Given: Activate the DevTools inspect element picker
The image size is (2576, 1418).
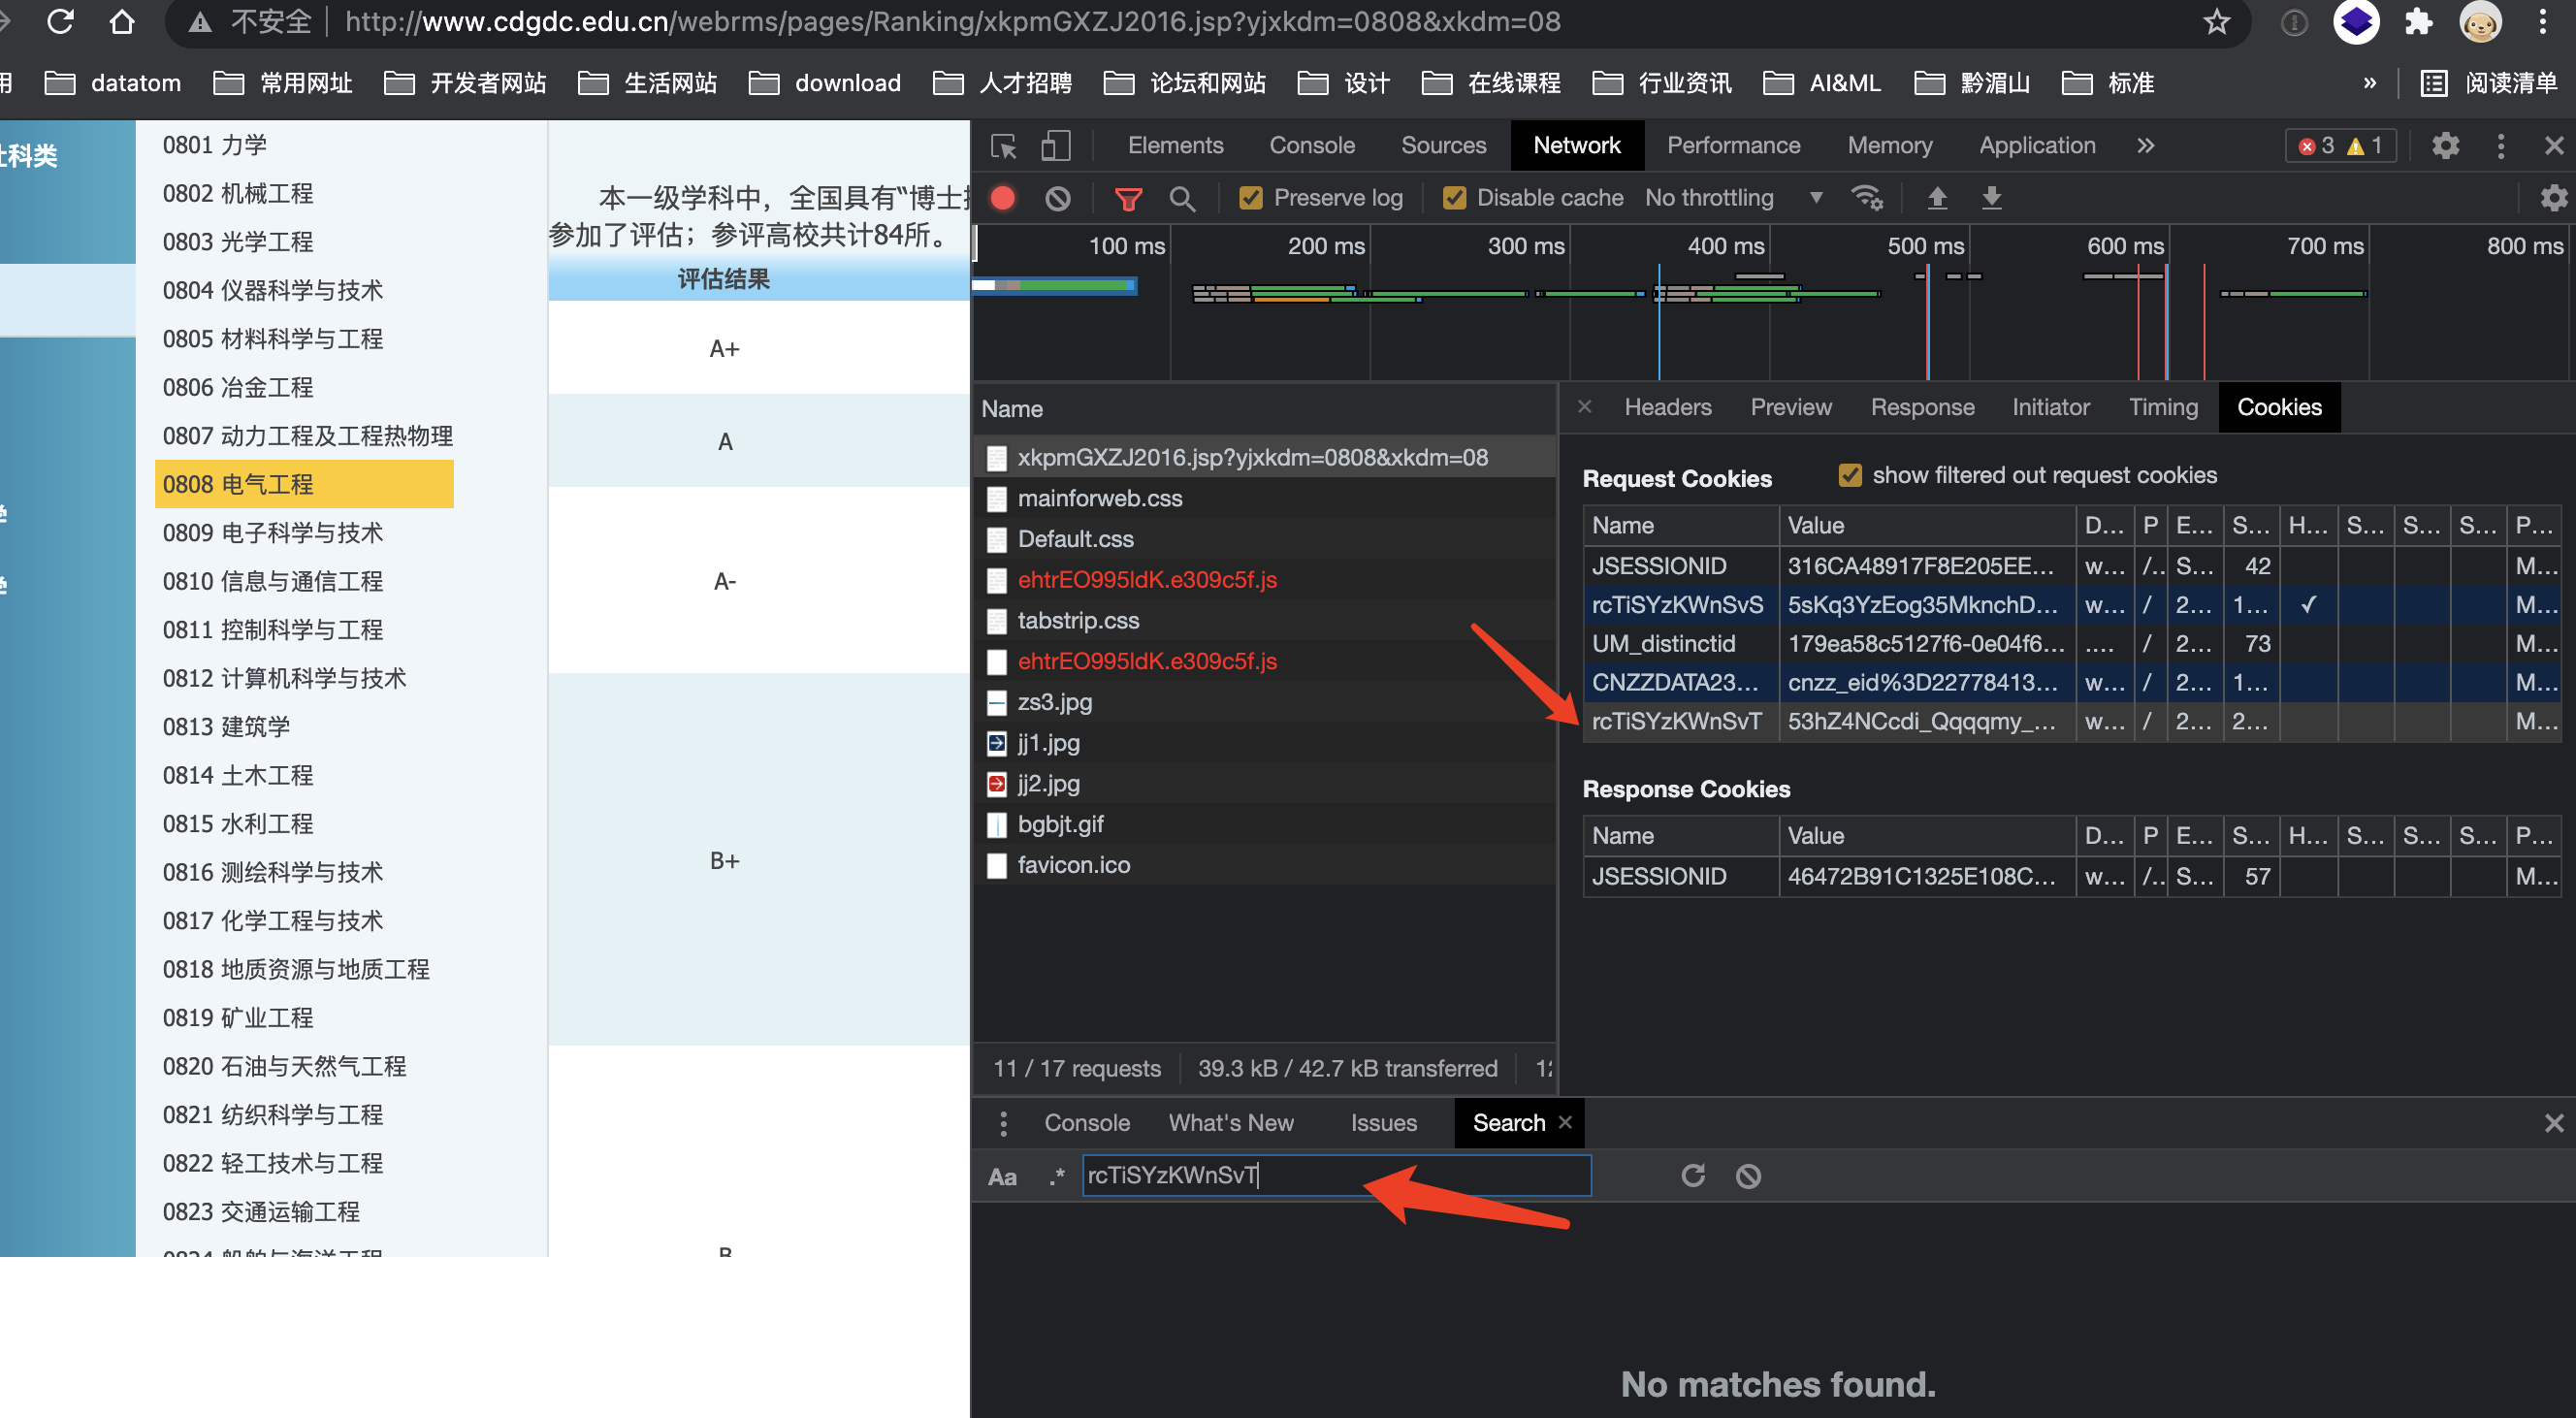Looking at the screenshot, I should (1003, 146).
